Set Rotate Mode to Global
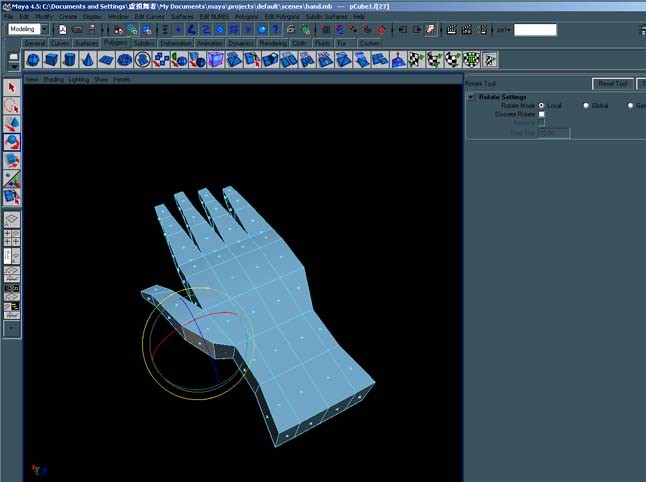The image size is (646, 482). 586,105
